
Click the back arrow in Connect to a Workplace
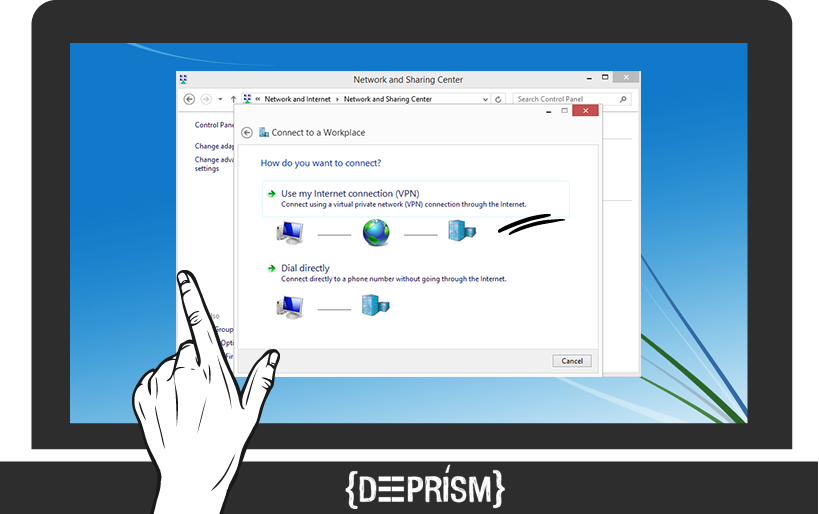[247, 132]
